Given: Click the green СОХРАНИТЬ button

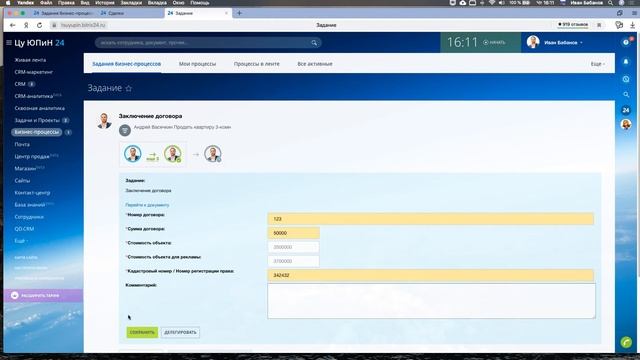Looking at the screenshot, I should tap(142, 332).
